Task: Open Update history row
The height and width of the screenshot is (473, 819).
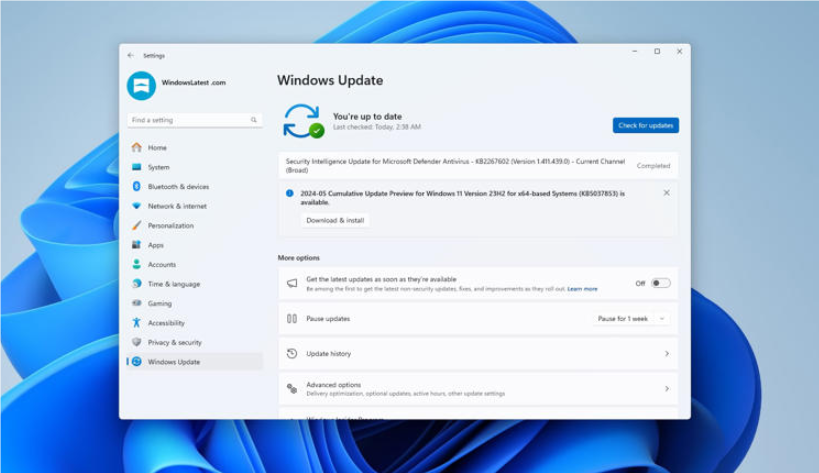Action: point(478,354)
